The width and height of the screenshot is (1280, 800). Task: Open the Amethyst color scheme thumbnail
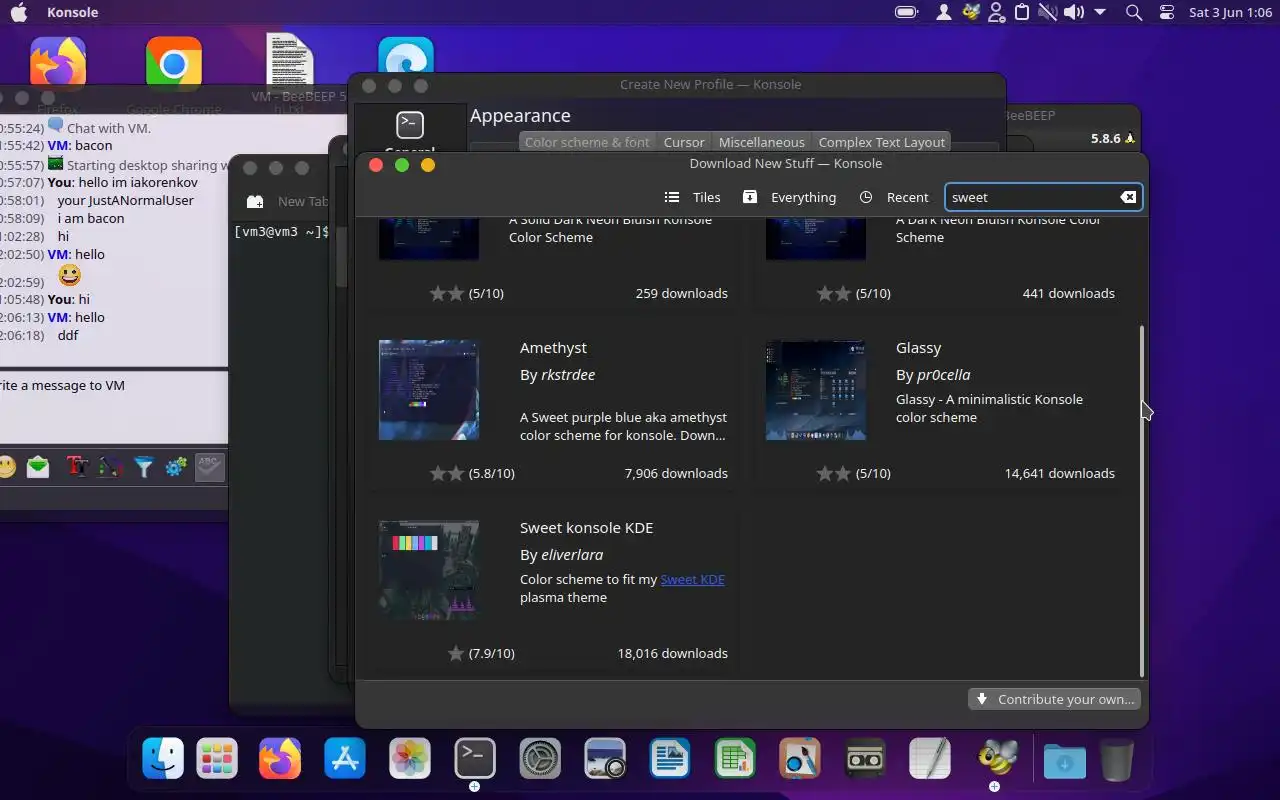[429, 390]
